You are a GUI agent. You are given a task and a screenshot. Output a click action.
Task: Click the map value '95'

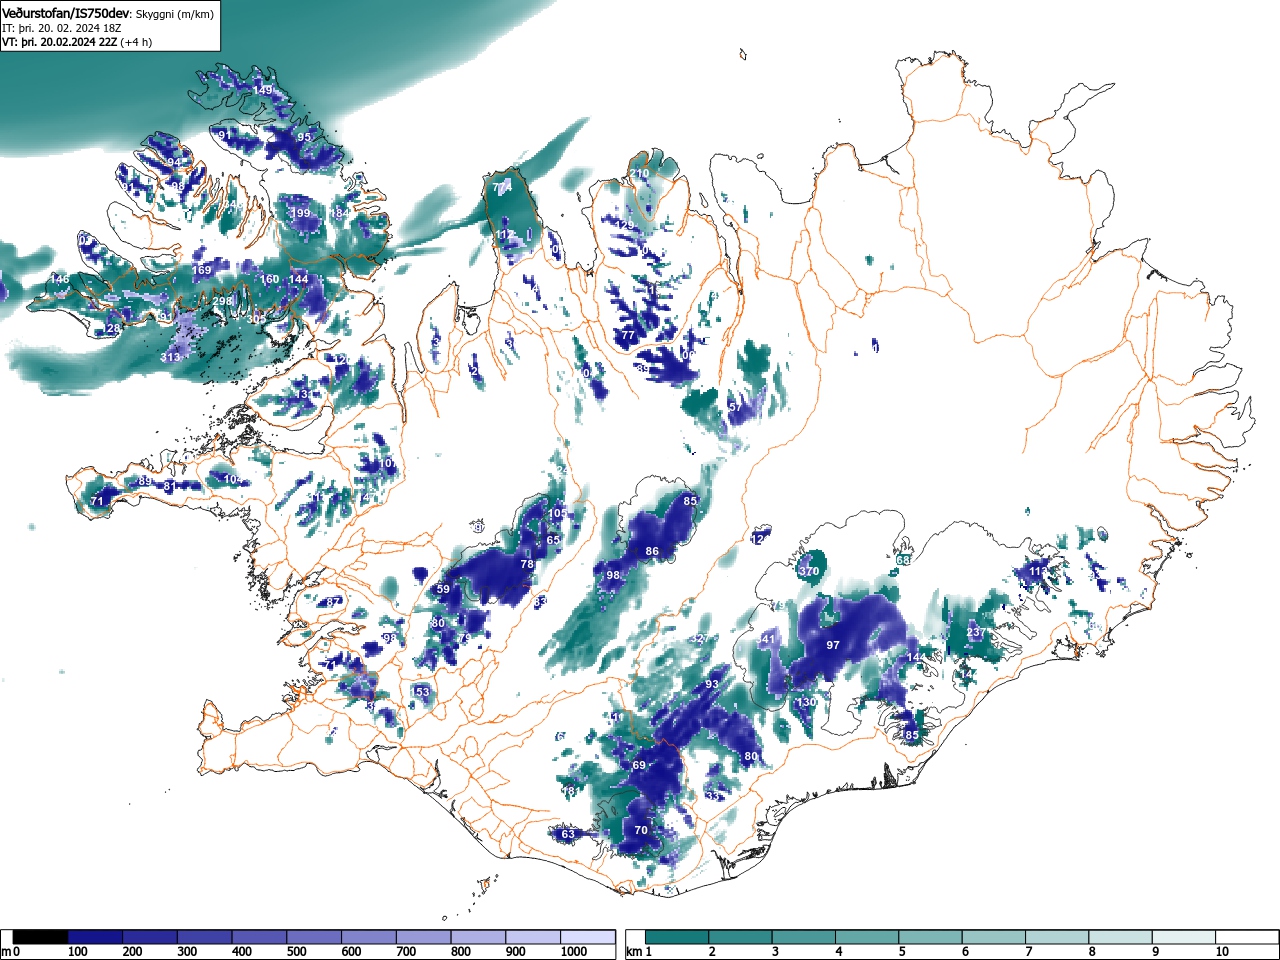304,137
